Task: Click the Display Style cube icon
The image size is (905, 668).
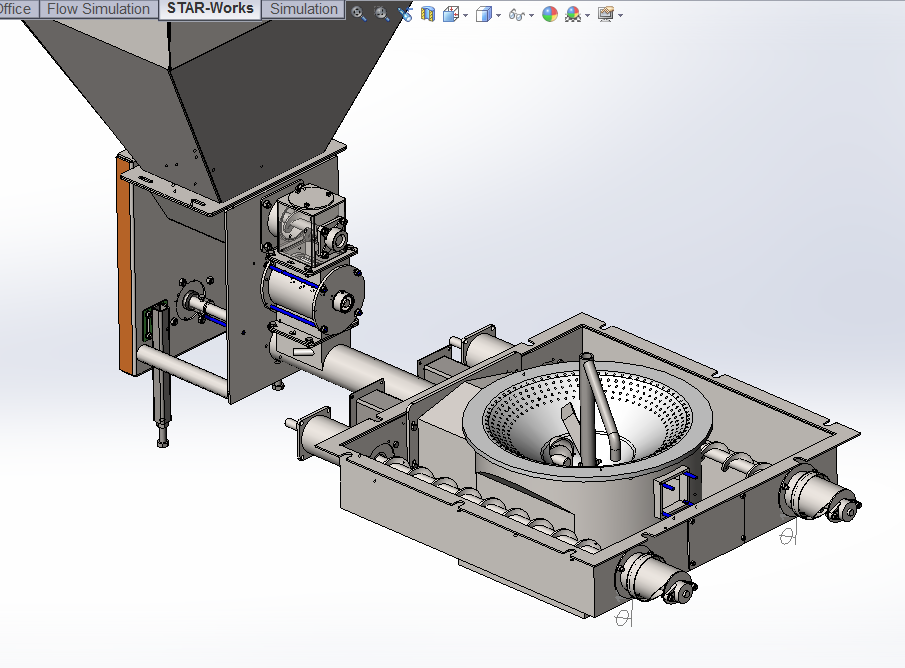Action: [x=484, y=14]
